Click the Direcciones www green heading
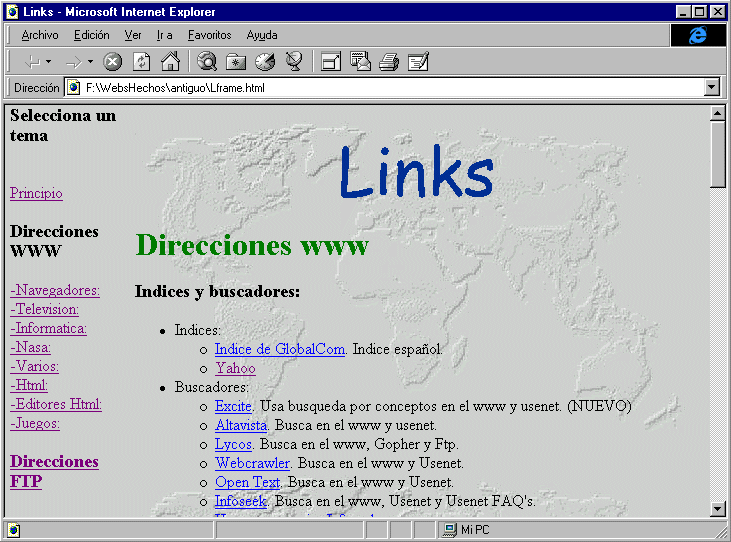The height and width of the screenshot is (542, 731). (252, 245)
